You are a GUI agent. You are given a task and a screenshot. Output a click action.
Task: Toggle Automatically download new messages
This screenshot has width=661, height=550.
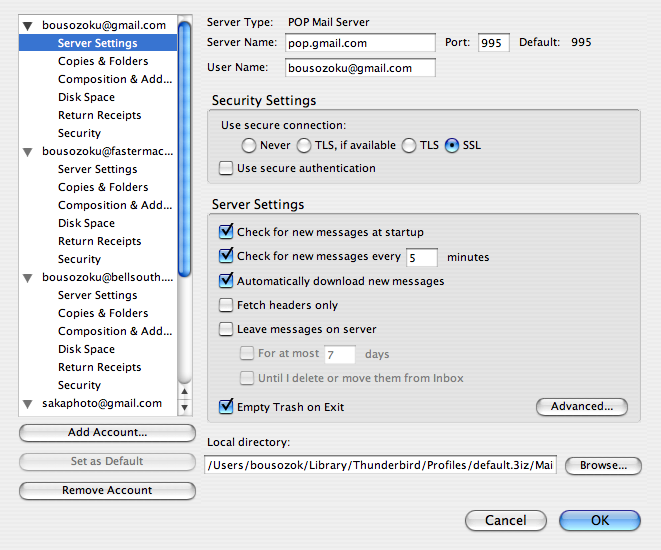(226, 280)
